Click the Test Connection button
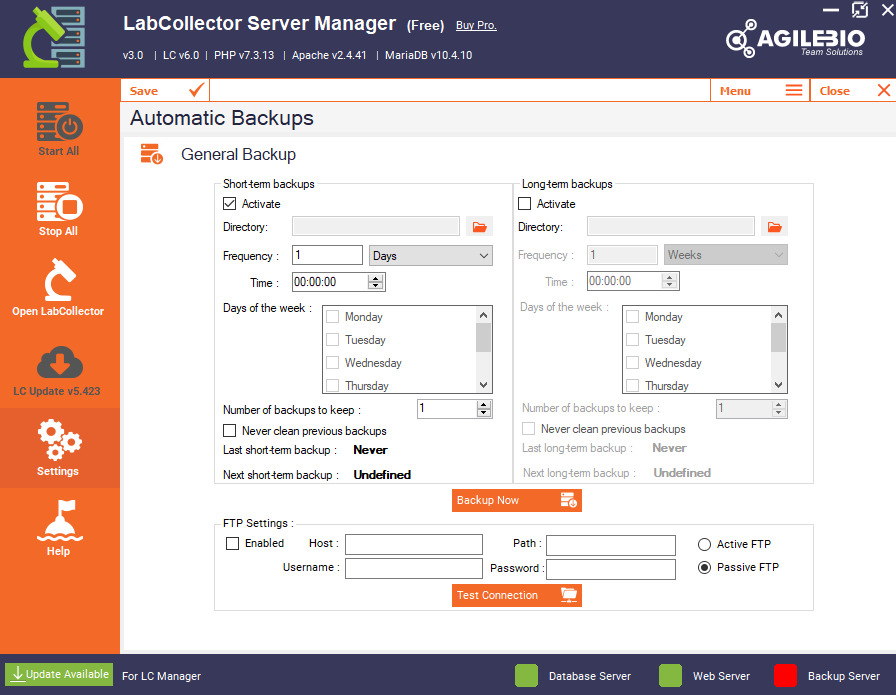Screen dimensions: 896x695 (x=517, y=595)
